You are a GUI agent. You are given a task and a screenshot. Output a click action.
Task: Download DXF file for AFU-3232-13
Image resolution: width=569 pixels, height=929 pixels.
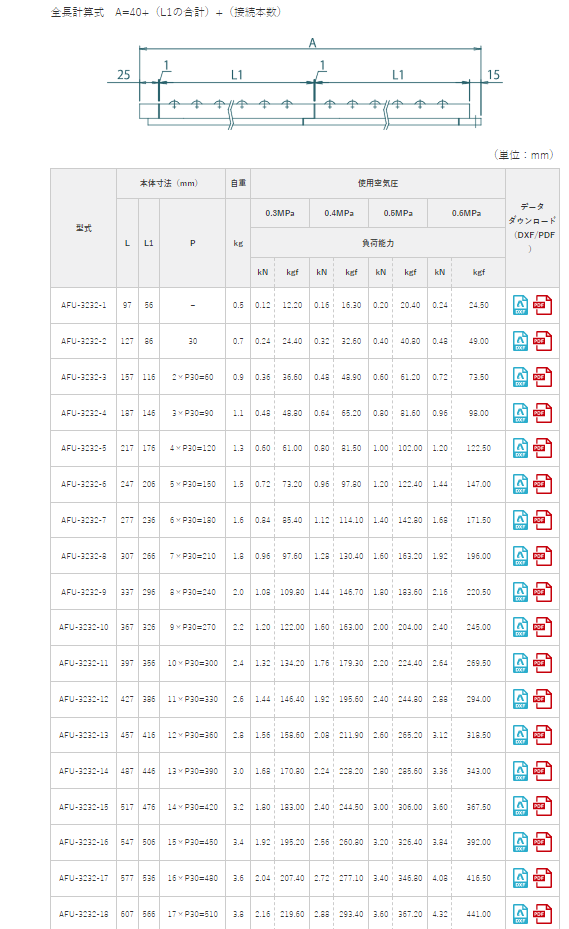pos(520,735)
